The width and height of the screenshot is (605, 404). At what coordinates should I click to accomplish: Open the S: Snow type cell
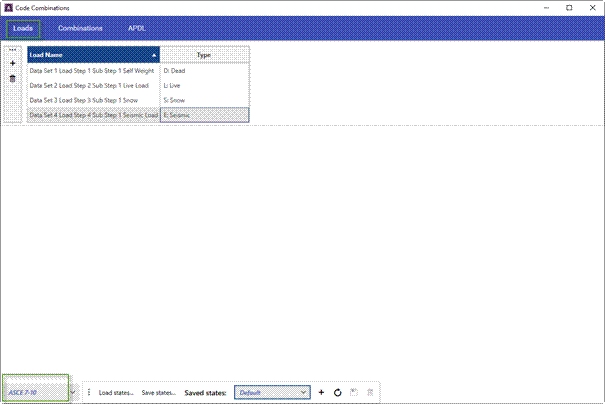(204, 100)
